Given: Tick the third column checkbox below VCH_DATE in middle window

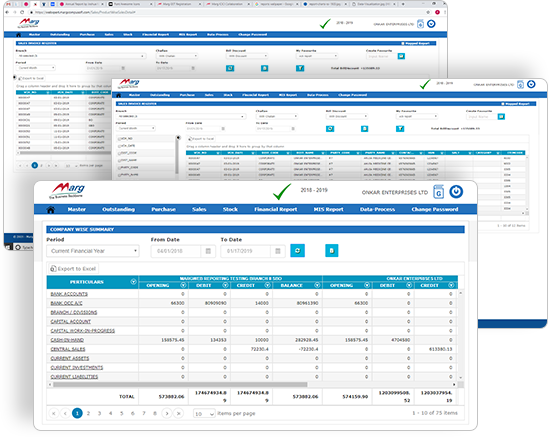Looking at the screenshot, I should pyautogui.click(x=119, y=153).
